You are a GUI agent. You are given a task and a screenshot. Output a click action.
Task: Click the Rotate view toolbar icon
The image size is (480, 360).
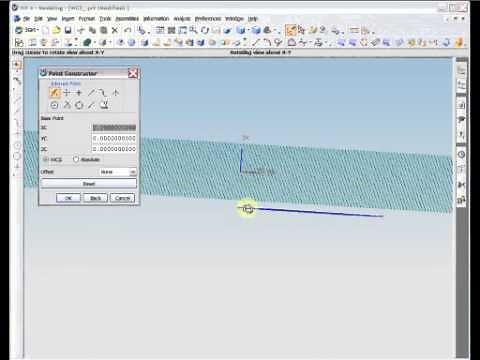(x=205, y=30)
